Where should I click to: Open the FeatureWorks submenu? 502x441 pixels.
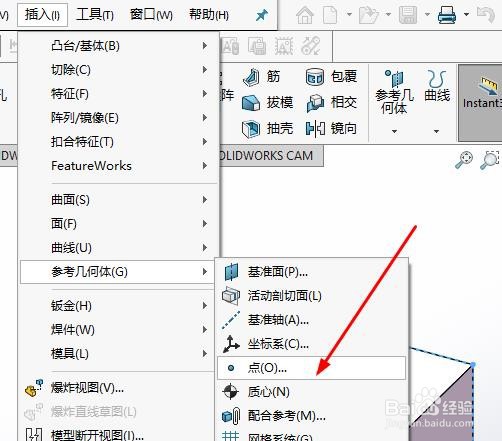119,166
